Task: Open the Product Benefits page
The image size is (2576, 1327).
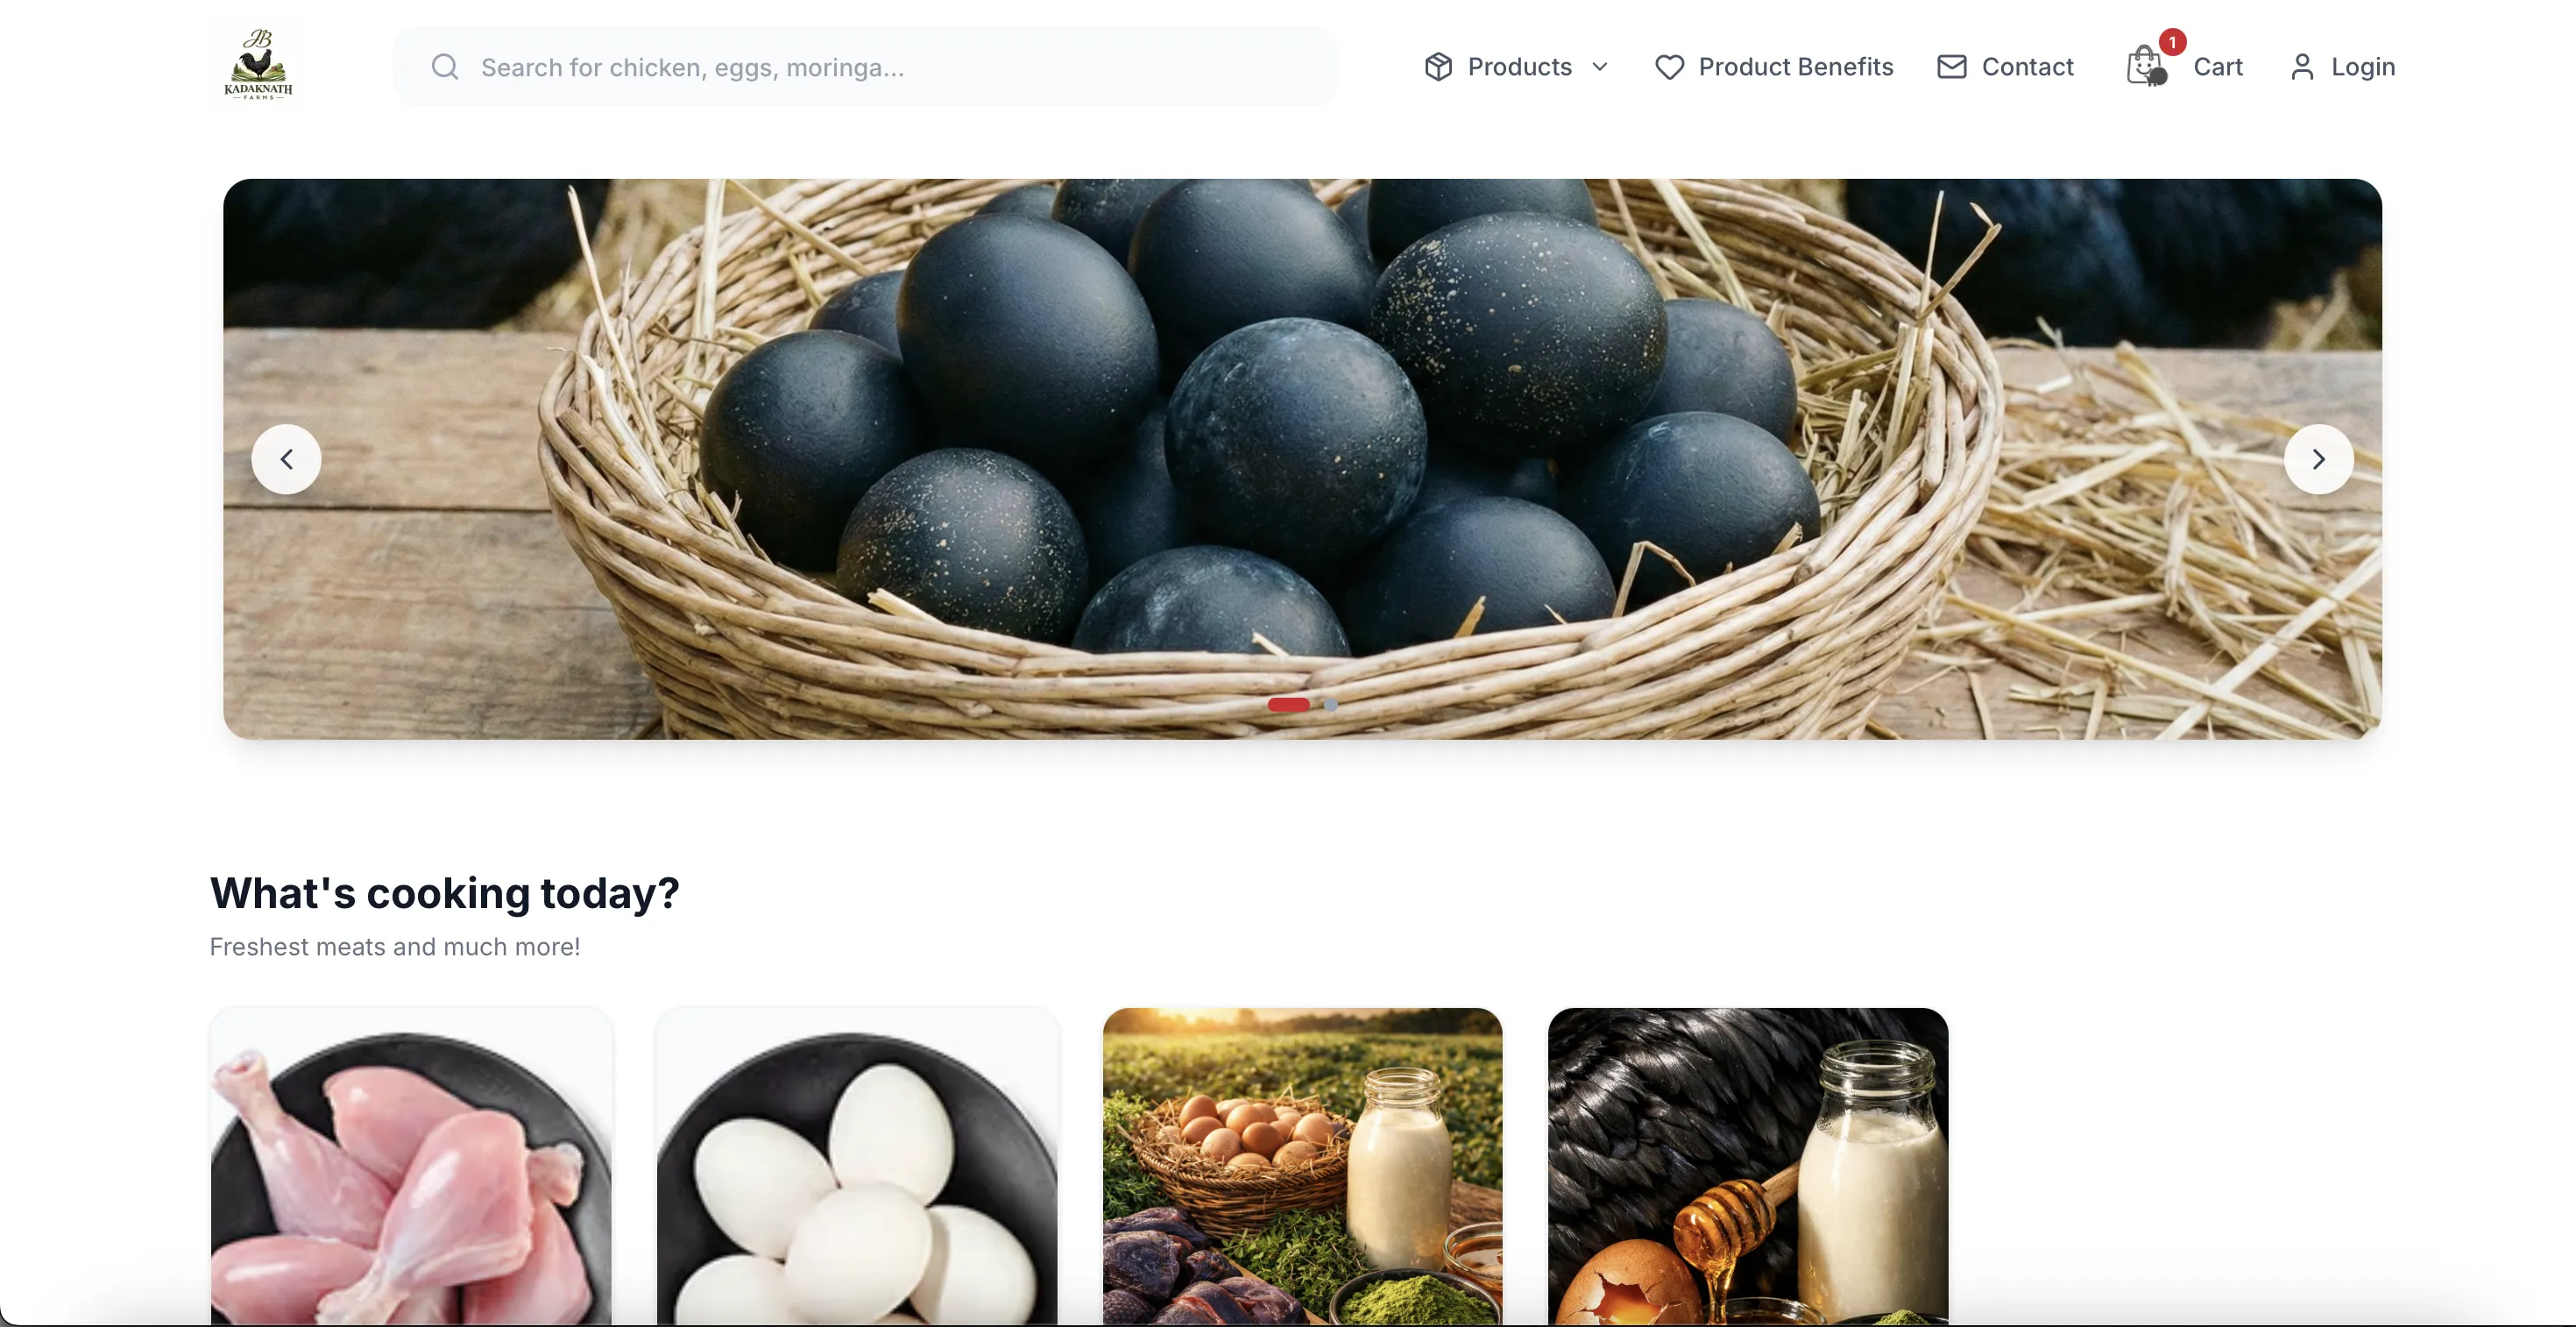Action: click(1795, 67)
